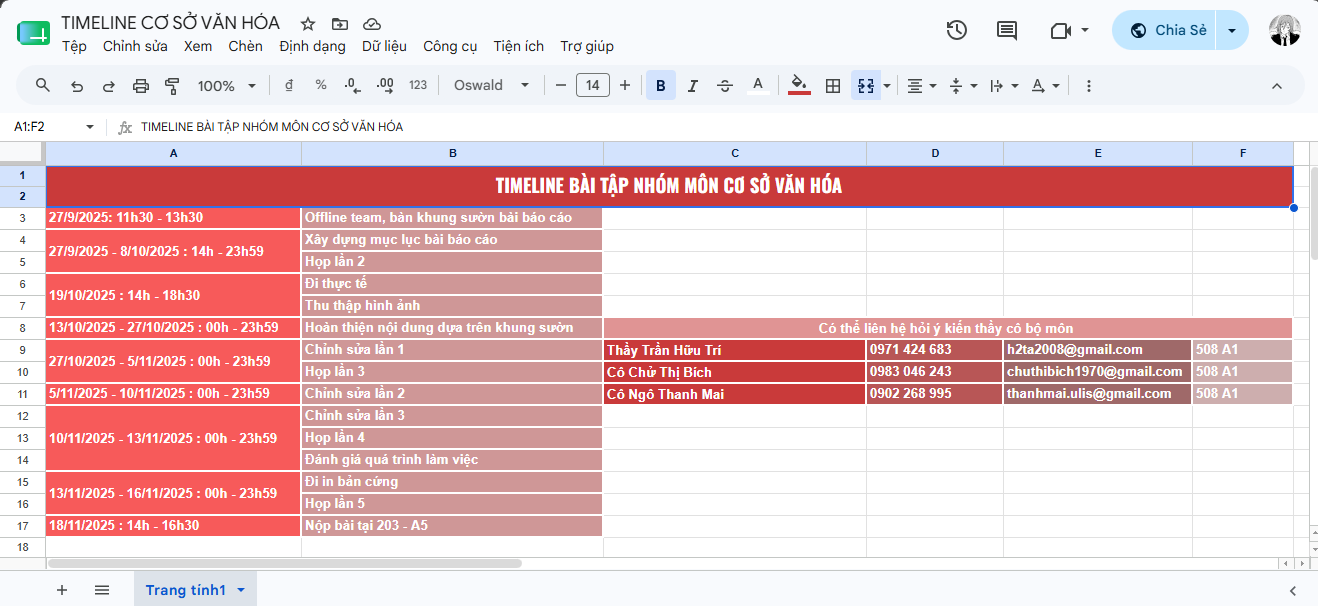1318x606 pixels.
Task: Open the Dữ liệu menu
Action: [384, 46]
